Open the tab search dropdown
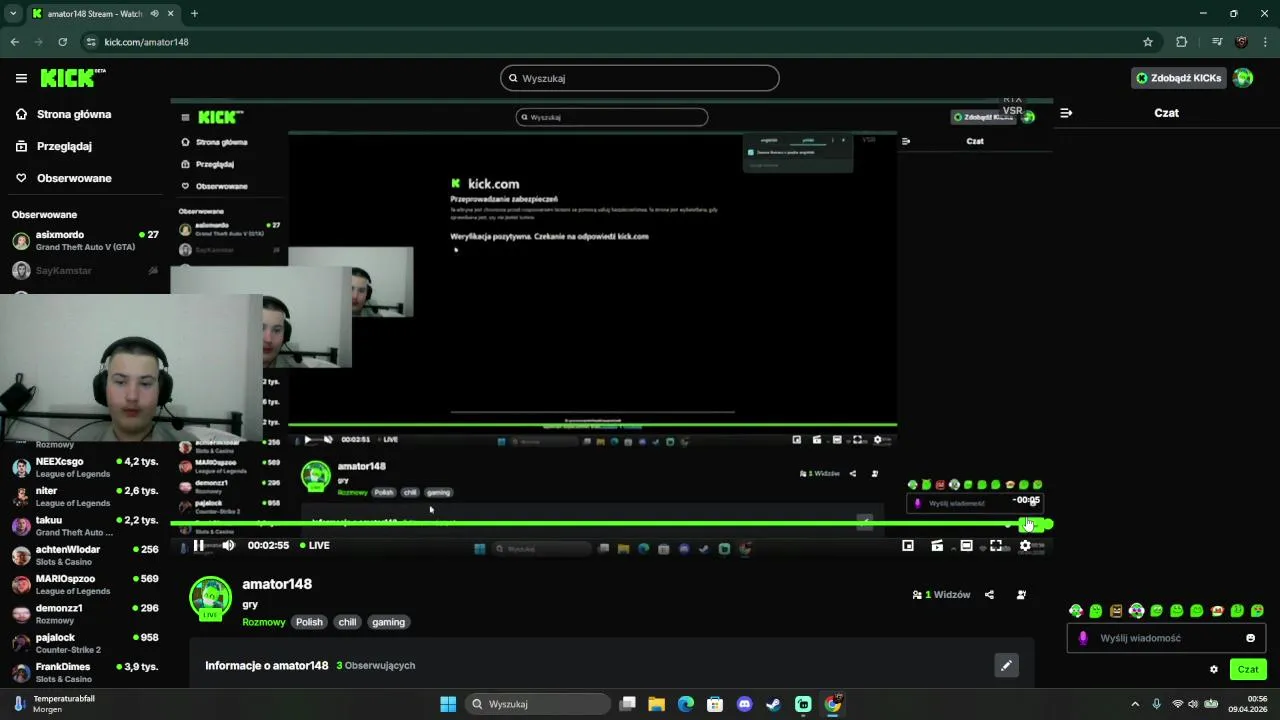Viewport: 1280px width, 720px height. point(13,14)
